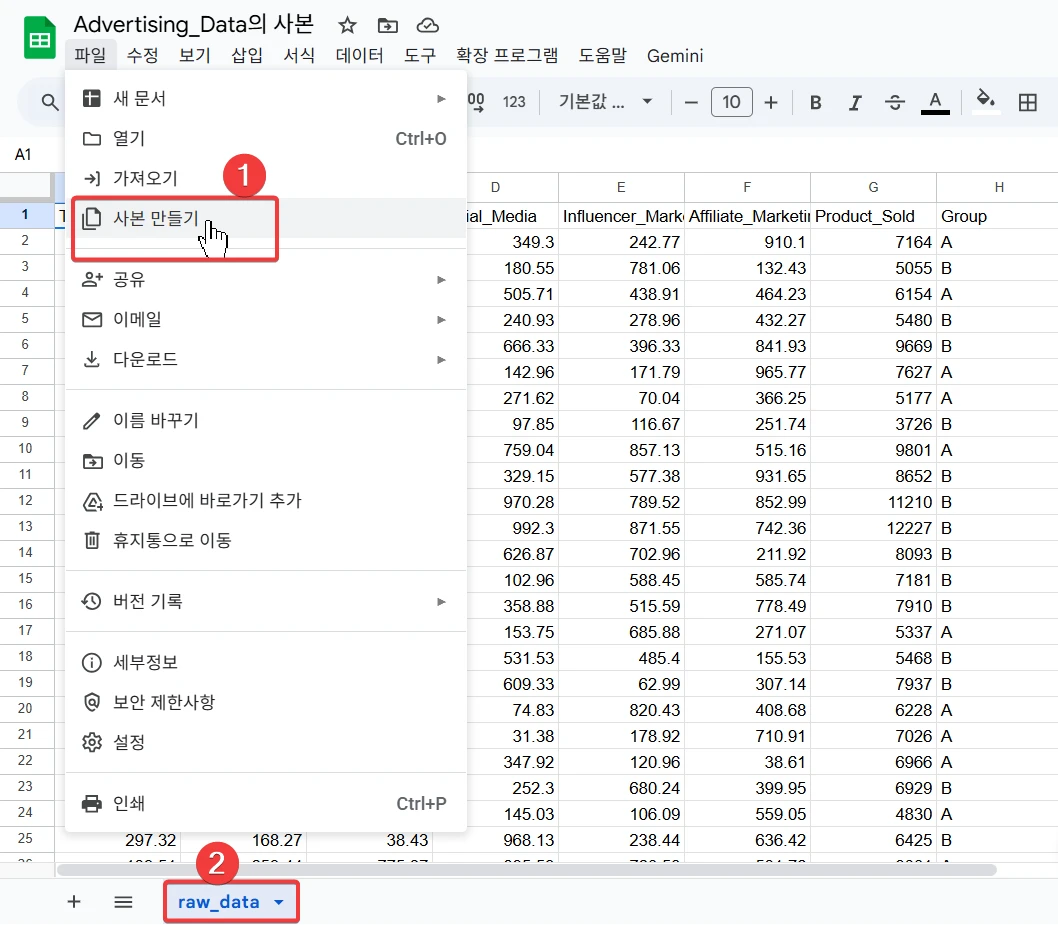Increase font size with plus button
Image resolution: width=1058 pixels, height=925 pixels.
point(771,102)
